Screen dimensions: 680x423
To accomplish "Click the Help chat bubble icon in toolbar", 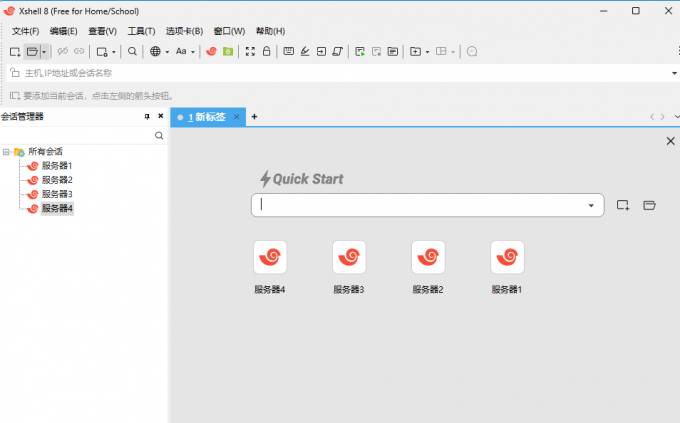I will (472, 52).
